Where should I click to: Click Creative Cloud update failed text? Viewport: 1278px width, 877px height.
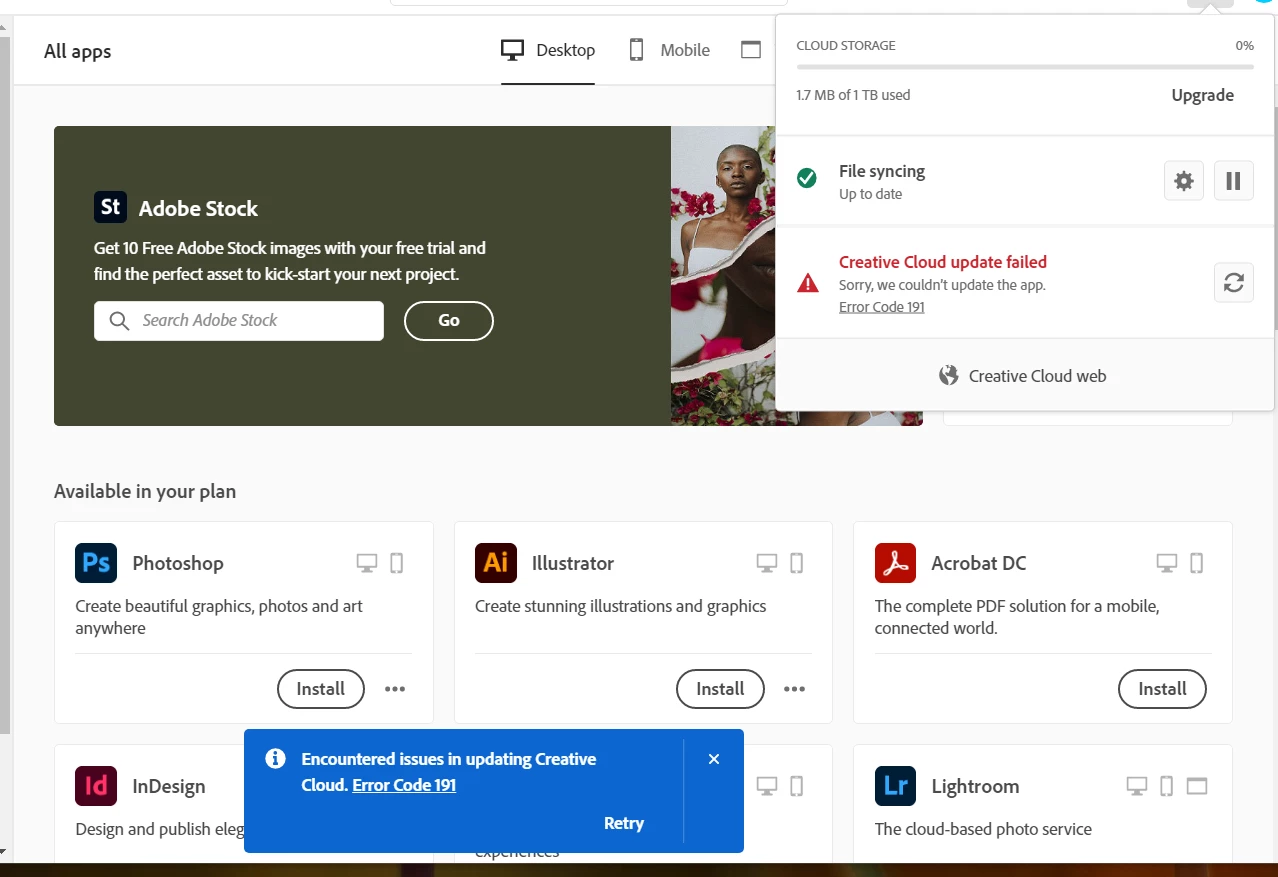click(943, 262)
